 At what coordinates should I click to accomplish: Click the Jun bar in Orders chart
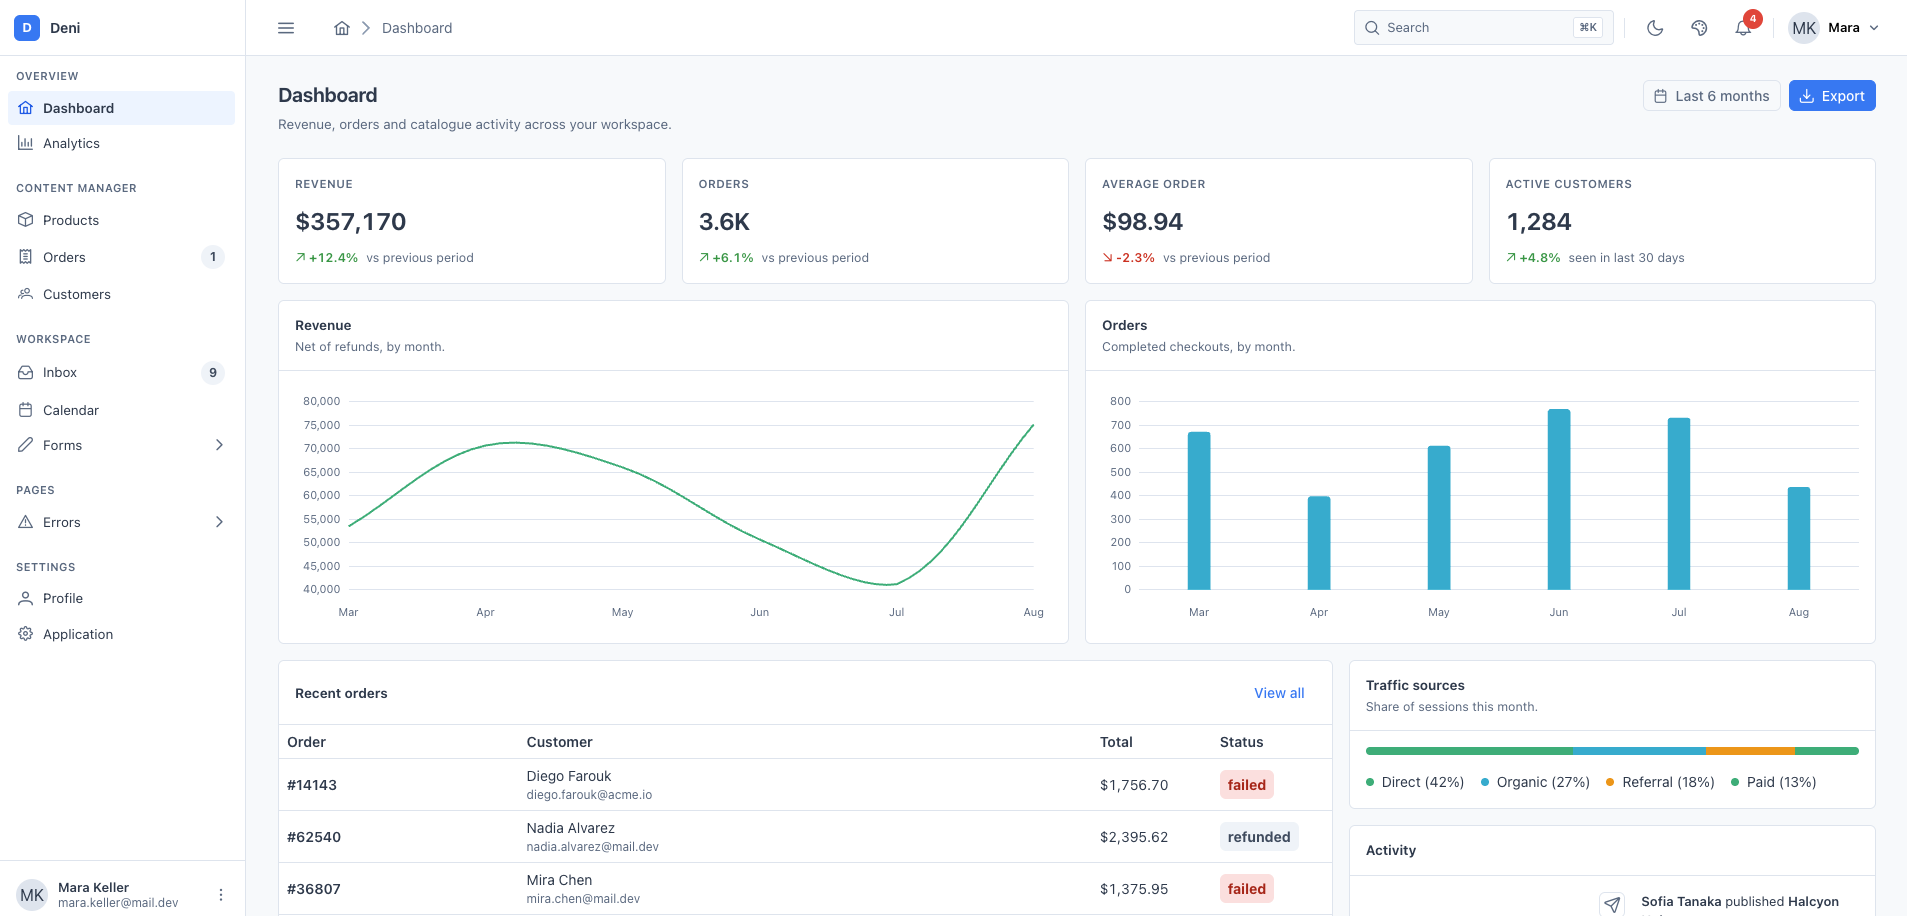1559,499
